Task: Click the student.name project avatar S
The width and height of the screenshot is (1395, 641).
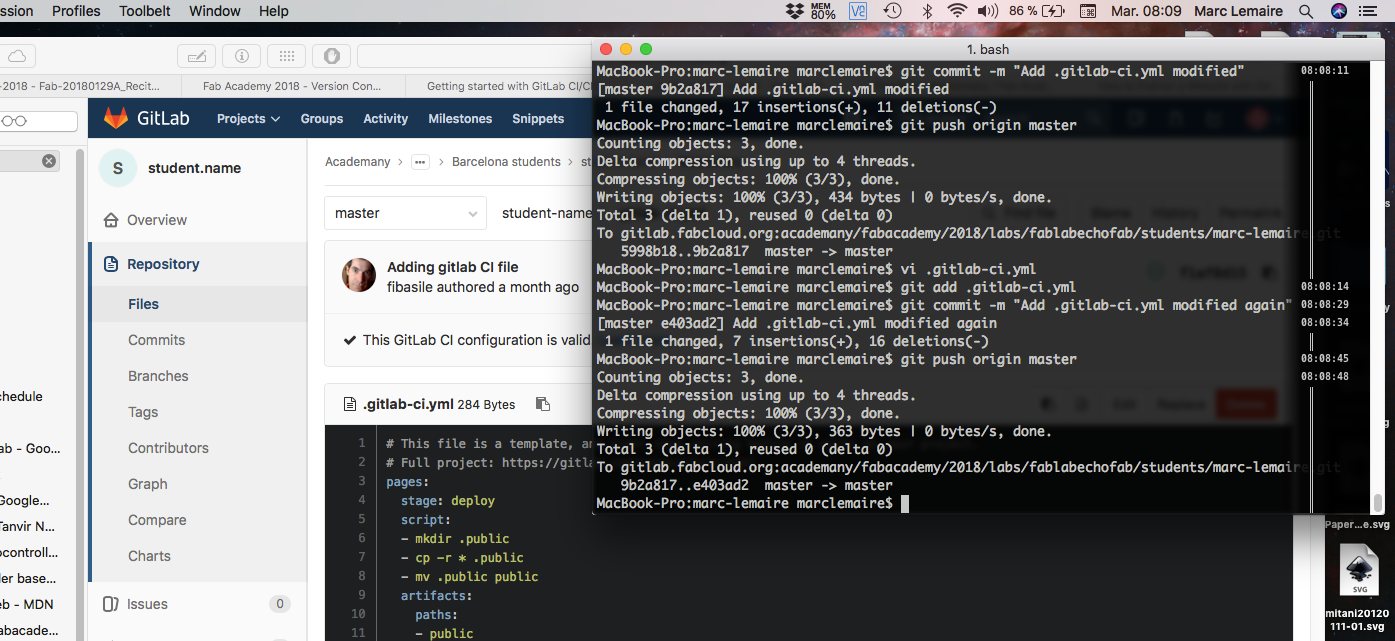Action: point(118,168)
